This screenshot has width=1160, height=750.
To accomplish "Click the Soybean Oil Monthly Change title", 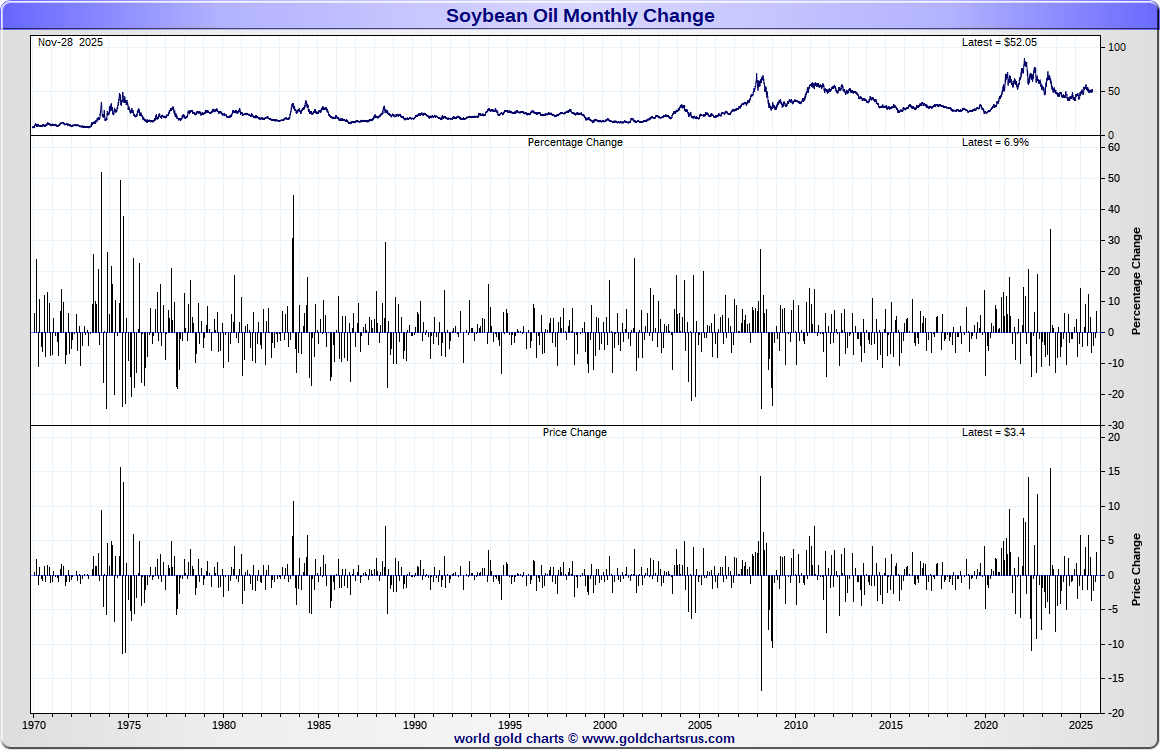I will pyautogui.click(x=580, y=16).
